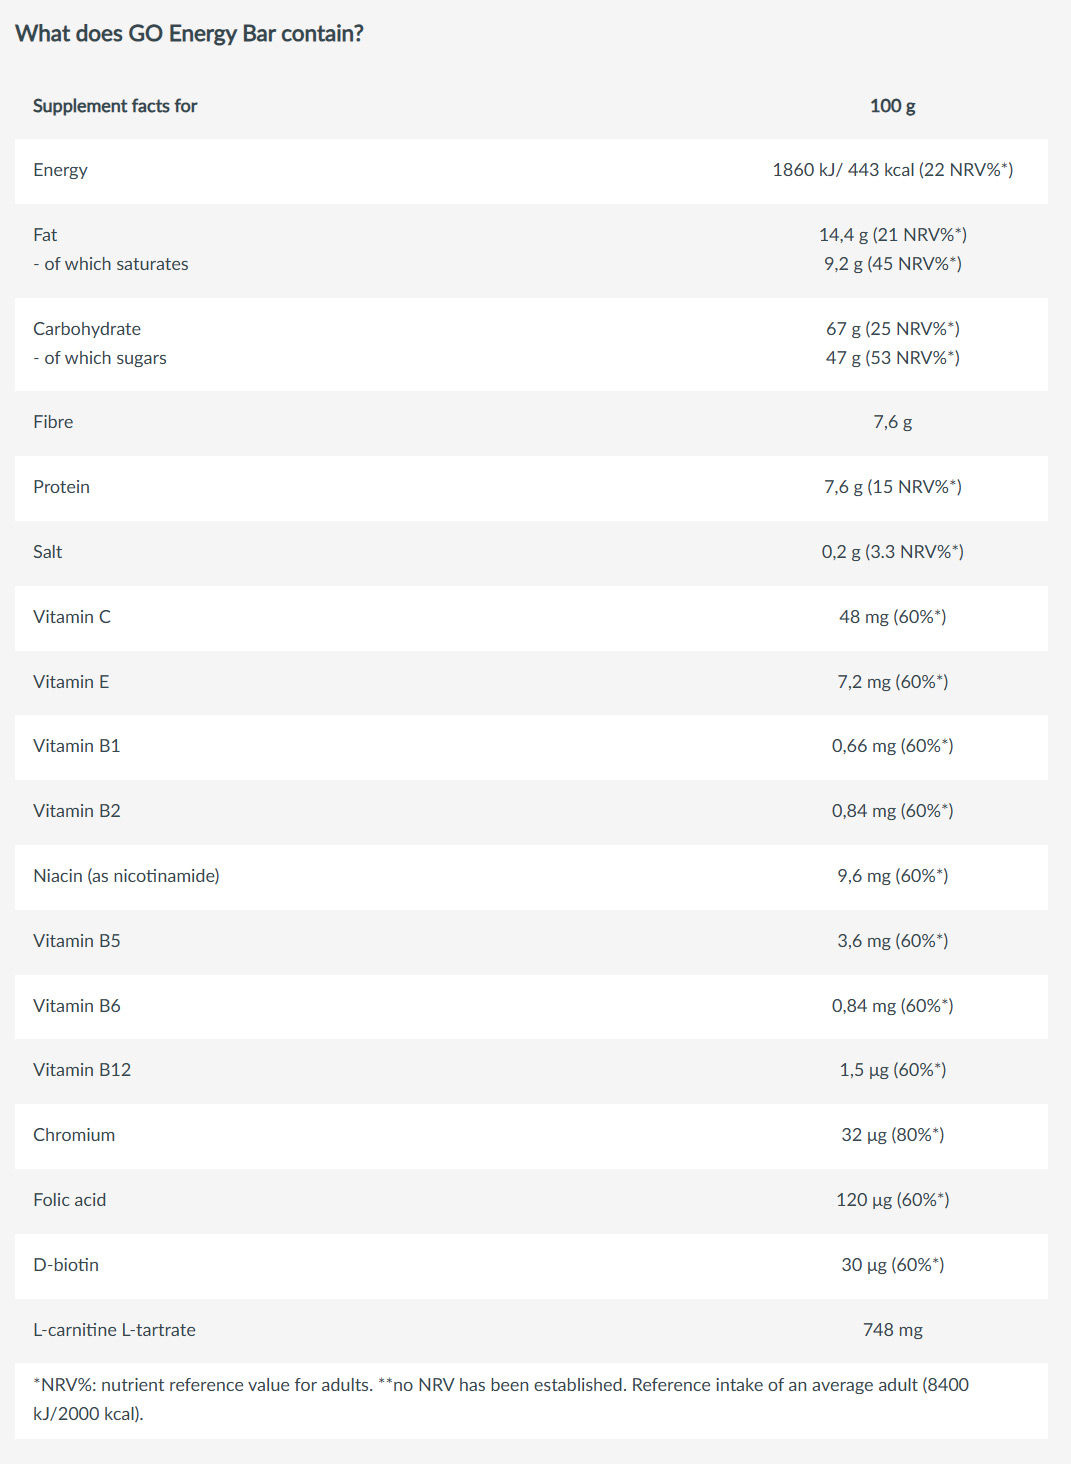Screen dimensions: 1071x1464
Task: Click the L-carnitine L-tartrate '748 mg' value
Action: [892, 1330]
